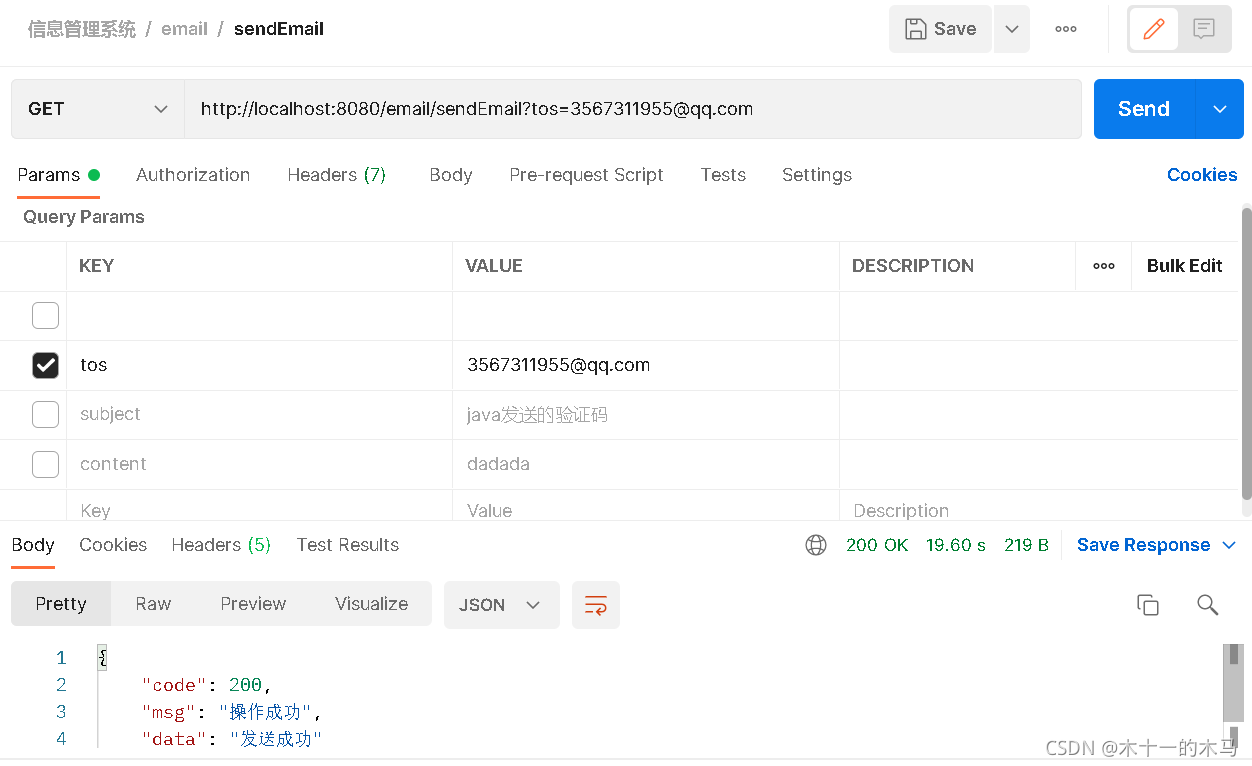
Task: Copy the response body with copy icon
Action: [1148, 605]
